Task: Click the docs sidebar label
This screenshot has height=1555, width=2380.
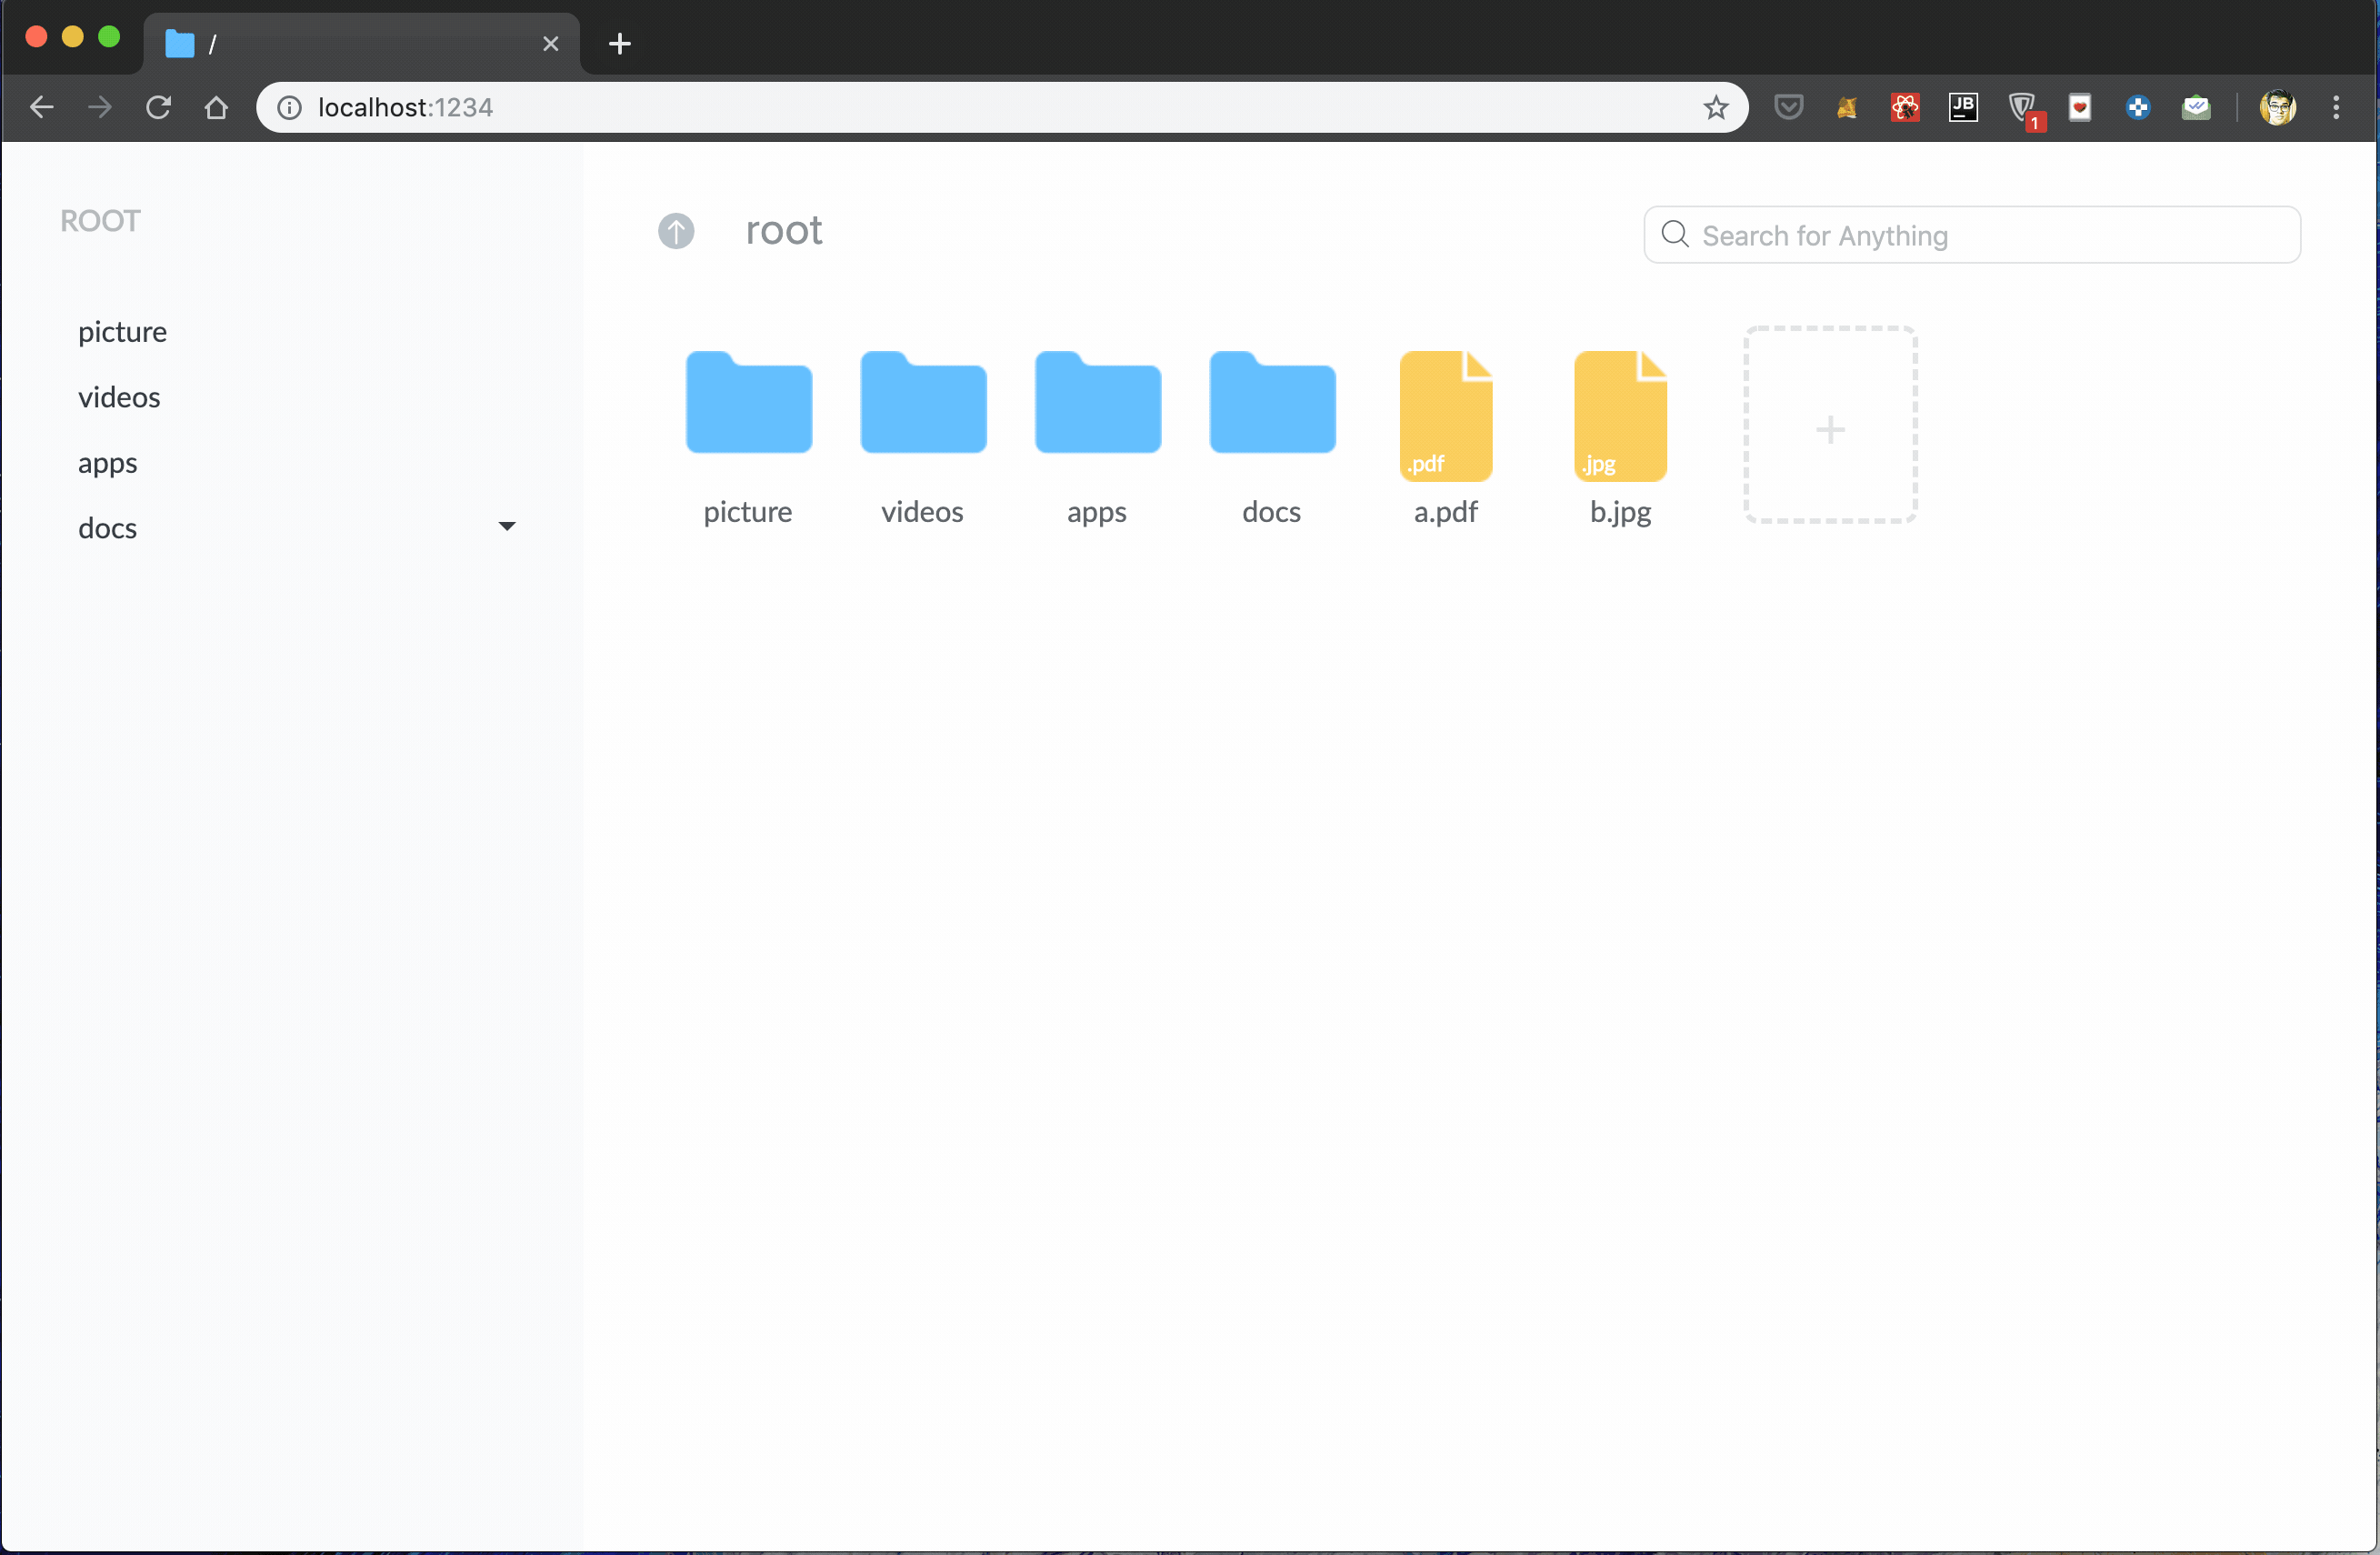Action: [x=105, y=527]
